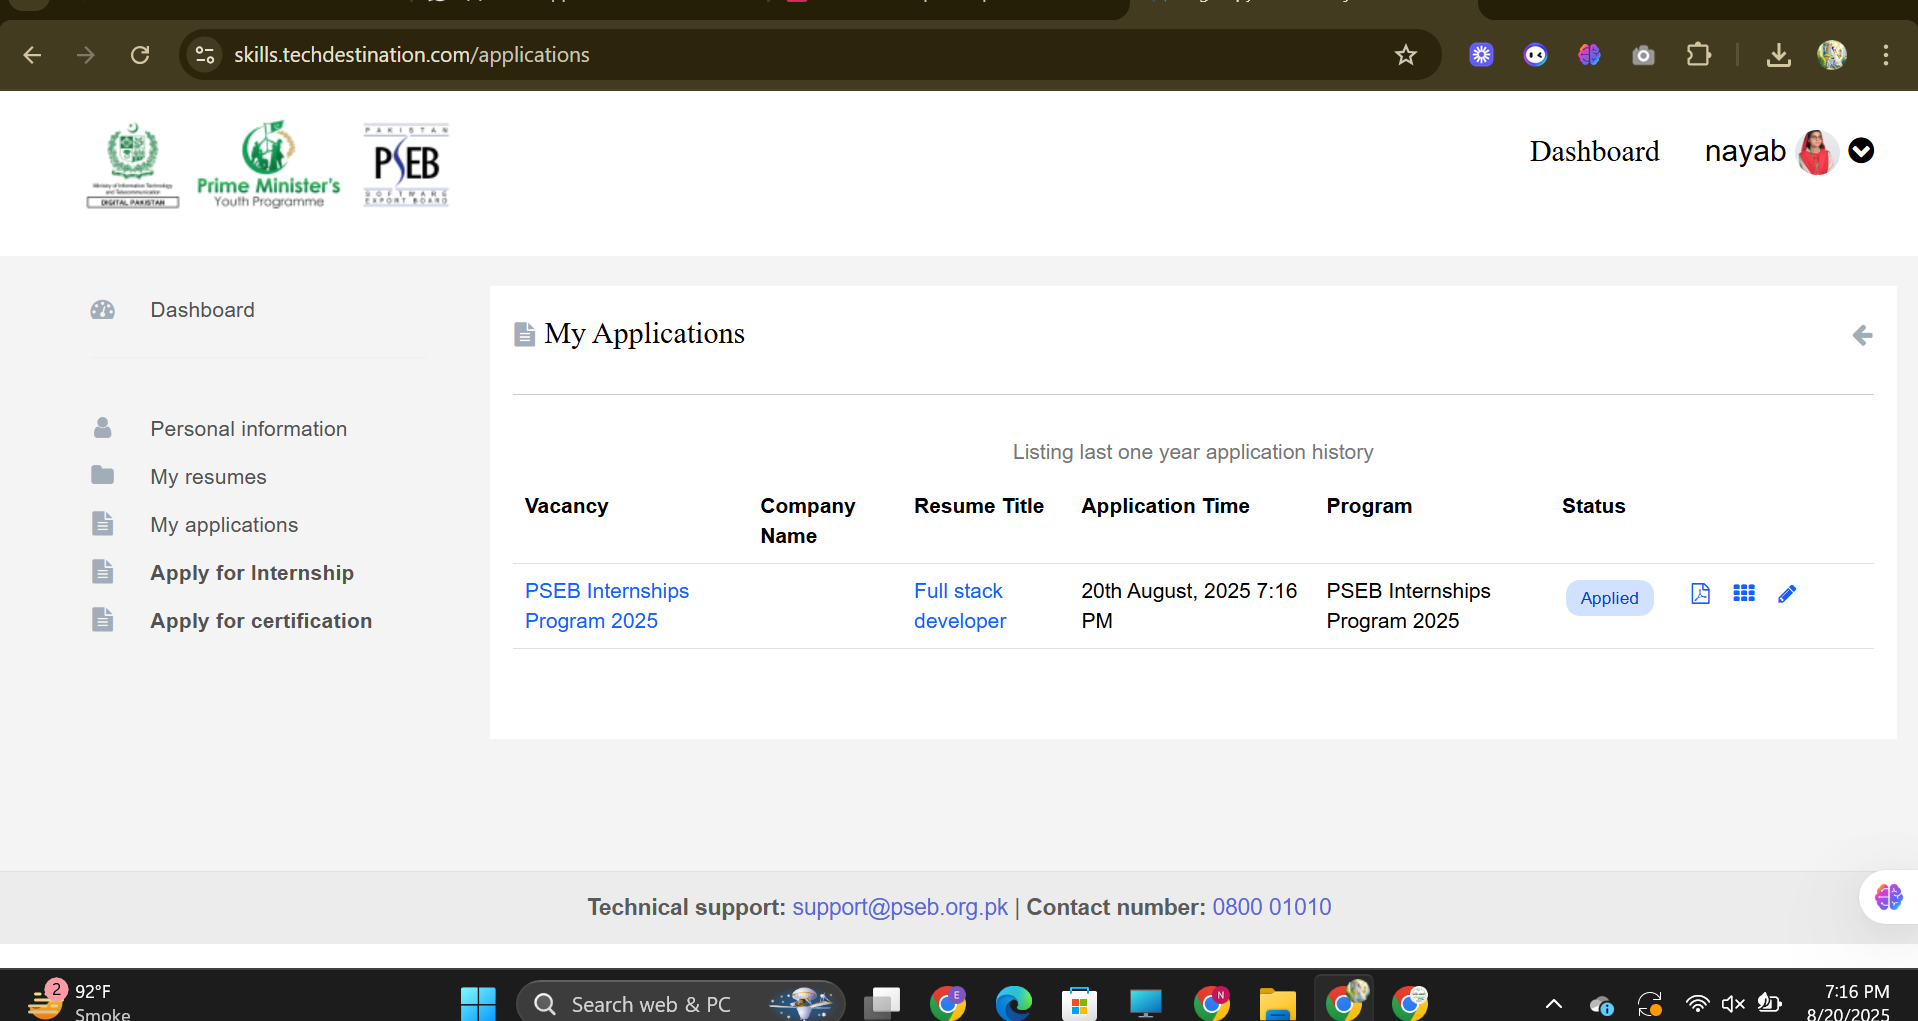Click the Applied status badge
This screenshot has width=1918, height=1021.
pos(1608,598)
